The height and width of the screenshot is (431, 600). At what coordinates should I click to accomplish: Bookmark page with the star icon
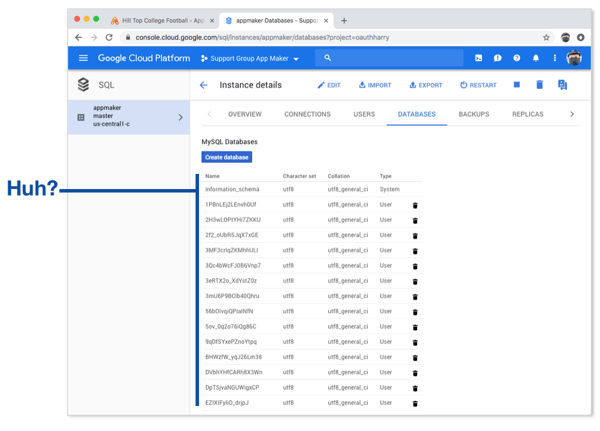click(546, 38)
